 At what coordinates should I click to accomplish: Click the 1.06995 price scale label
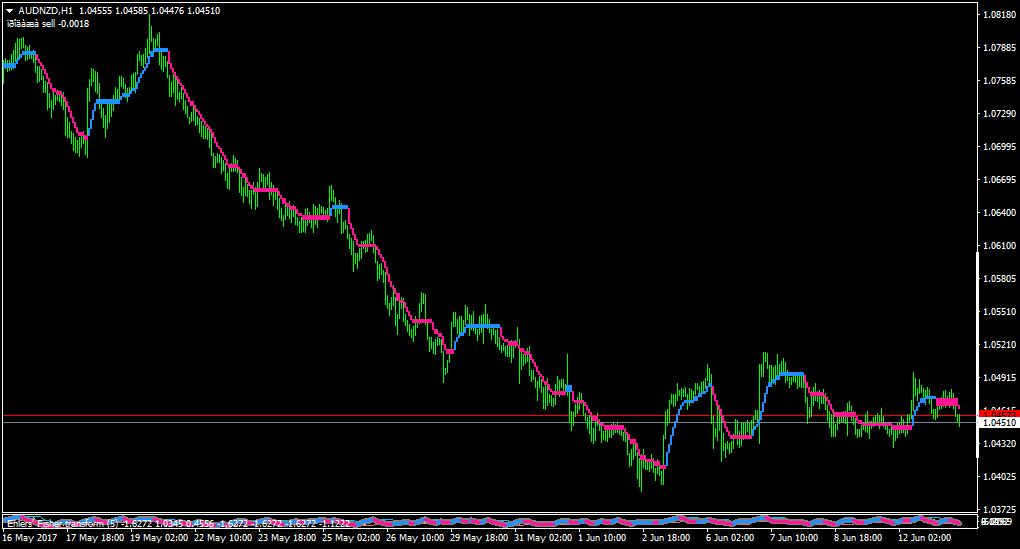pyautogui.click(x=999, y=146)
